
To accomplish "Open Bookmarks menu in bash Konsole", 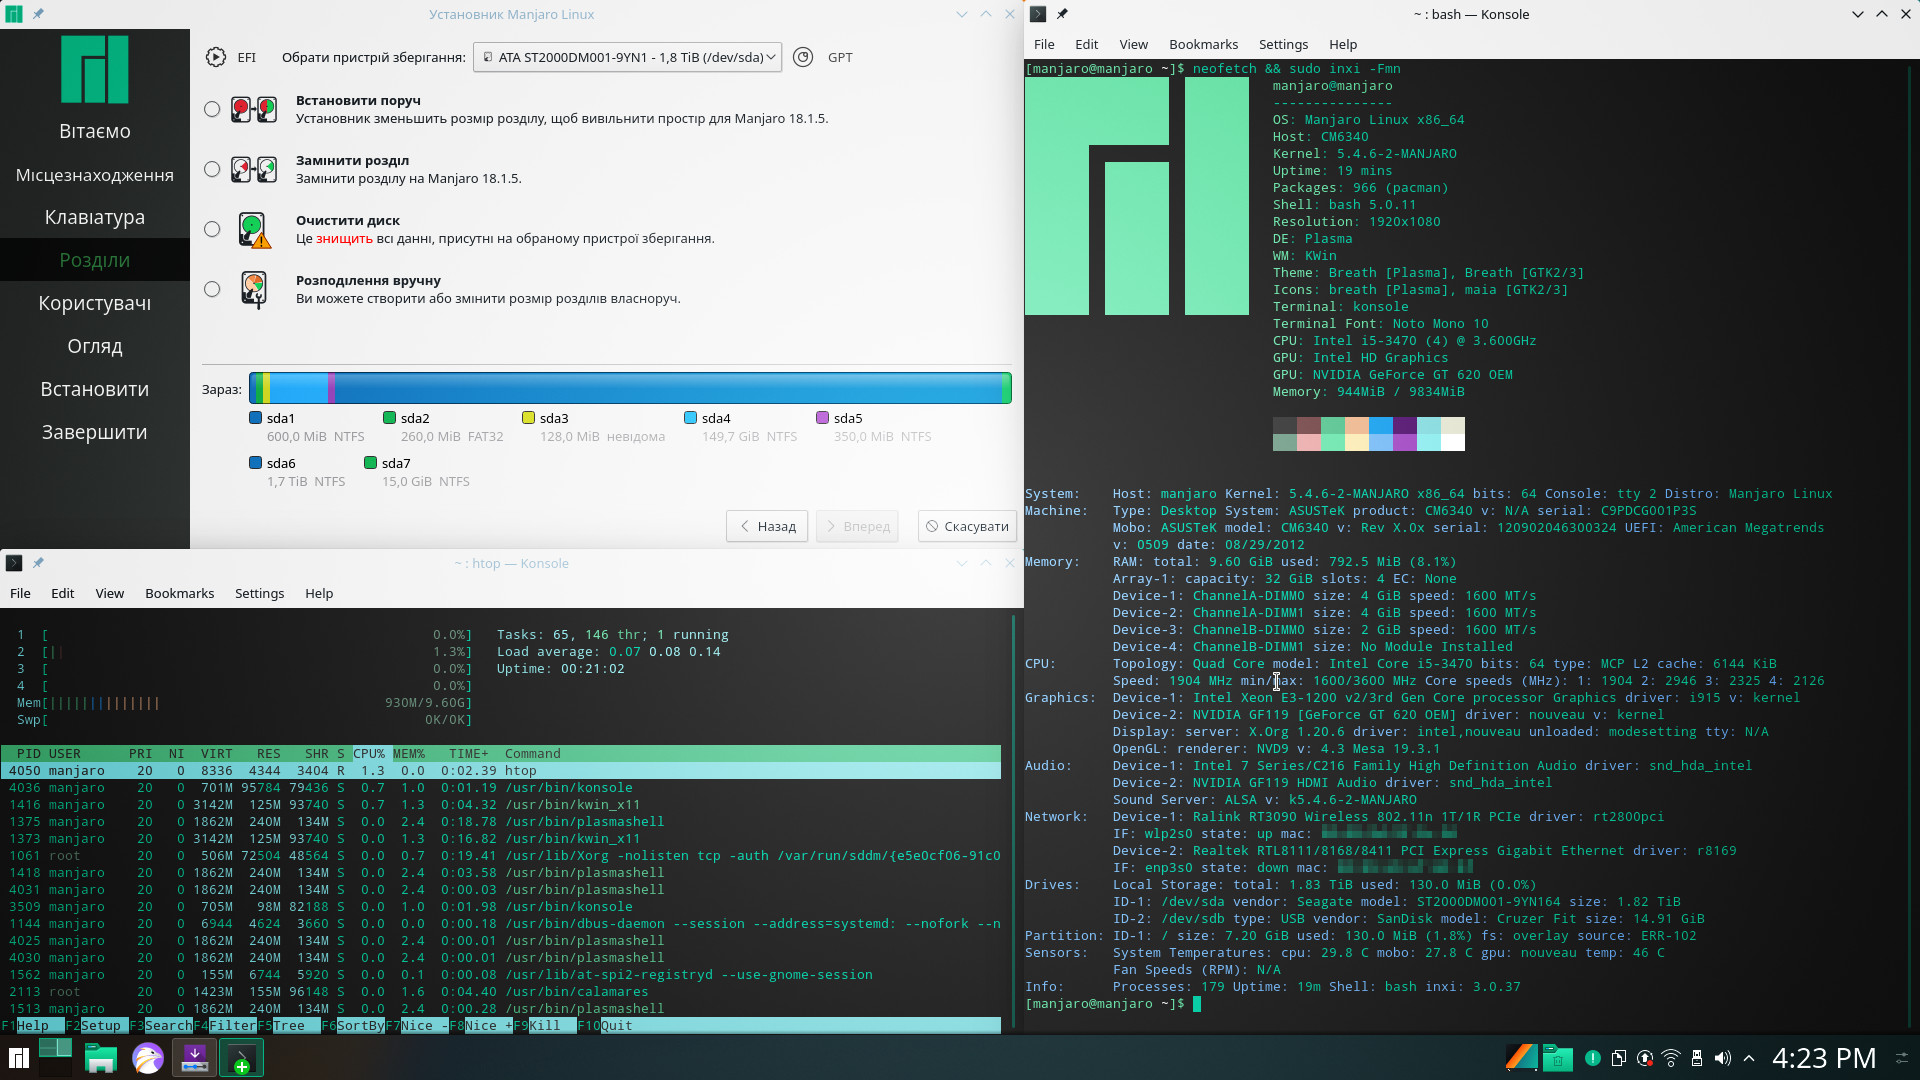I will (1203, 44).
